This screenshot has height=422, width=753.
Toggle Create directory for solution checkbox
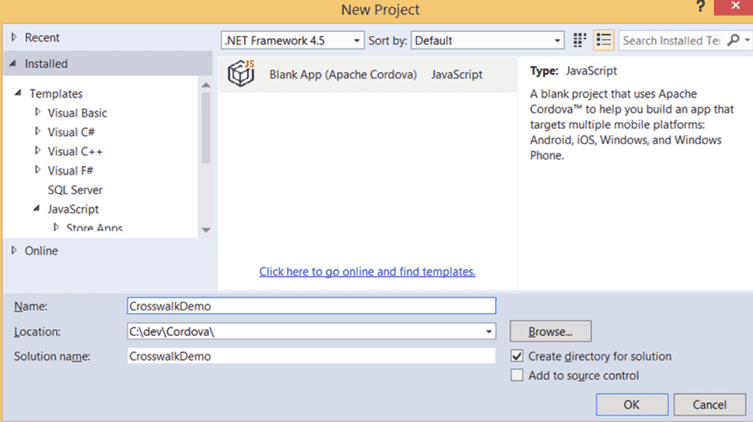(517, 356)
